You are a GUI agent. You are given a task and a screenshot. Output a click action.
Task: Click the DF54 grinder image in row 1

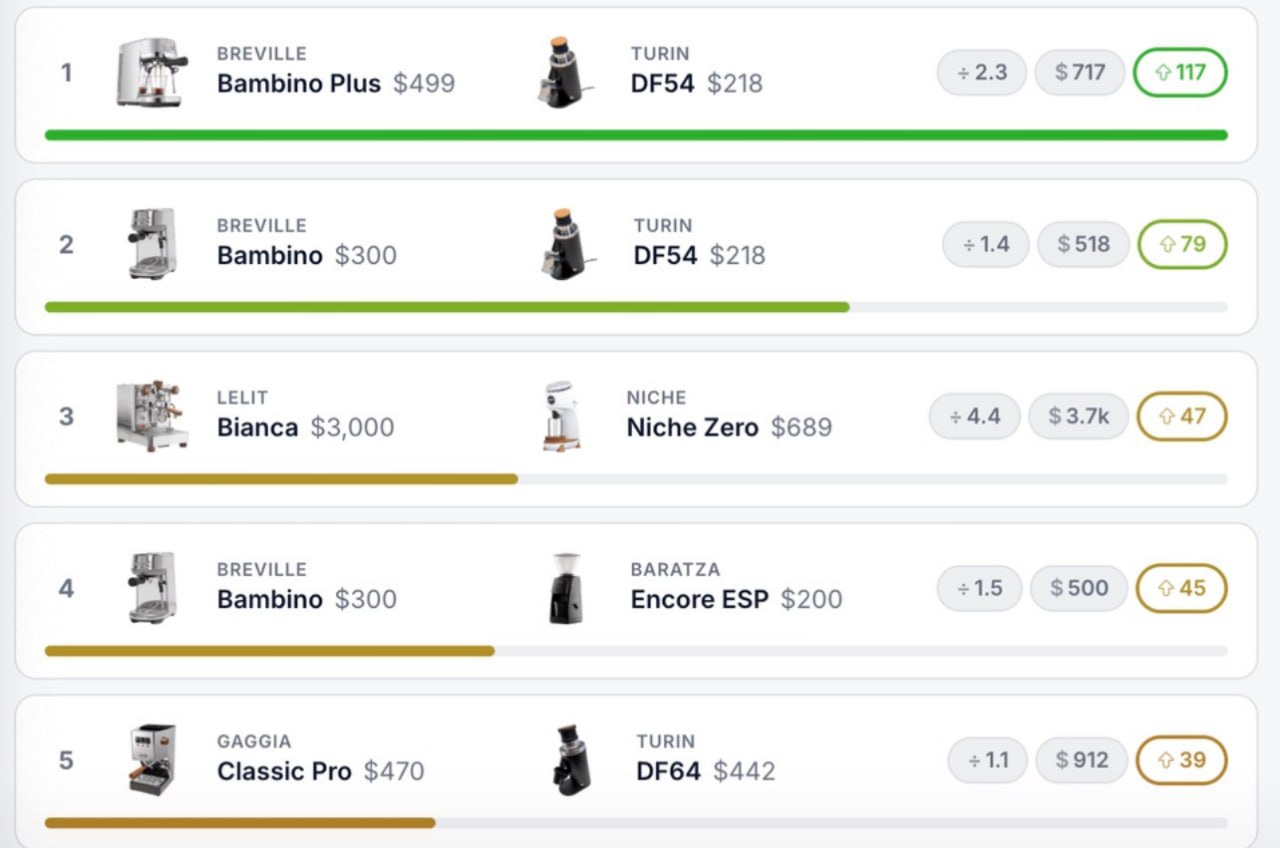pyautogui.click(x=560, y=72)
